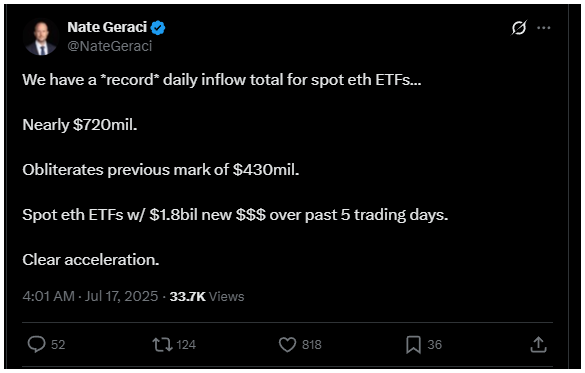Open the Nate Geraci display name link

point(107,27)
